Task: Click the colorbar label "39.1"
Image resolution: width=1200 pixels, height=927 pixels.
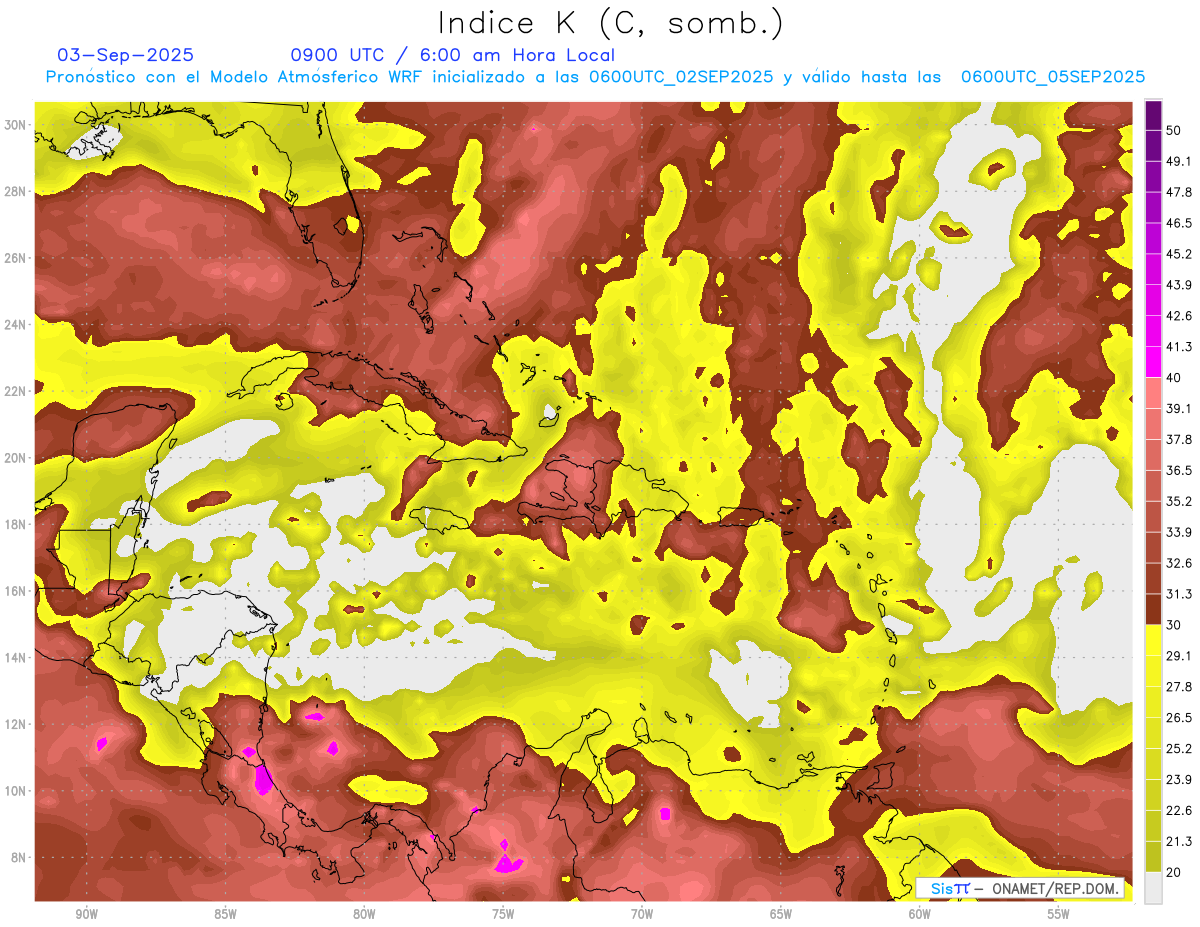Action: click(x=1179, y=409)
